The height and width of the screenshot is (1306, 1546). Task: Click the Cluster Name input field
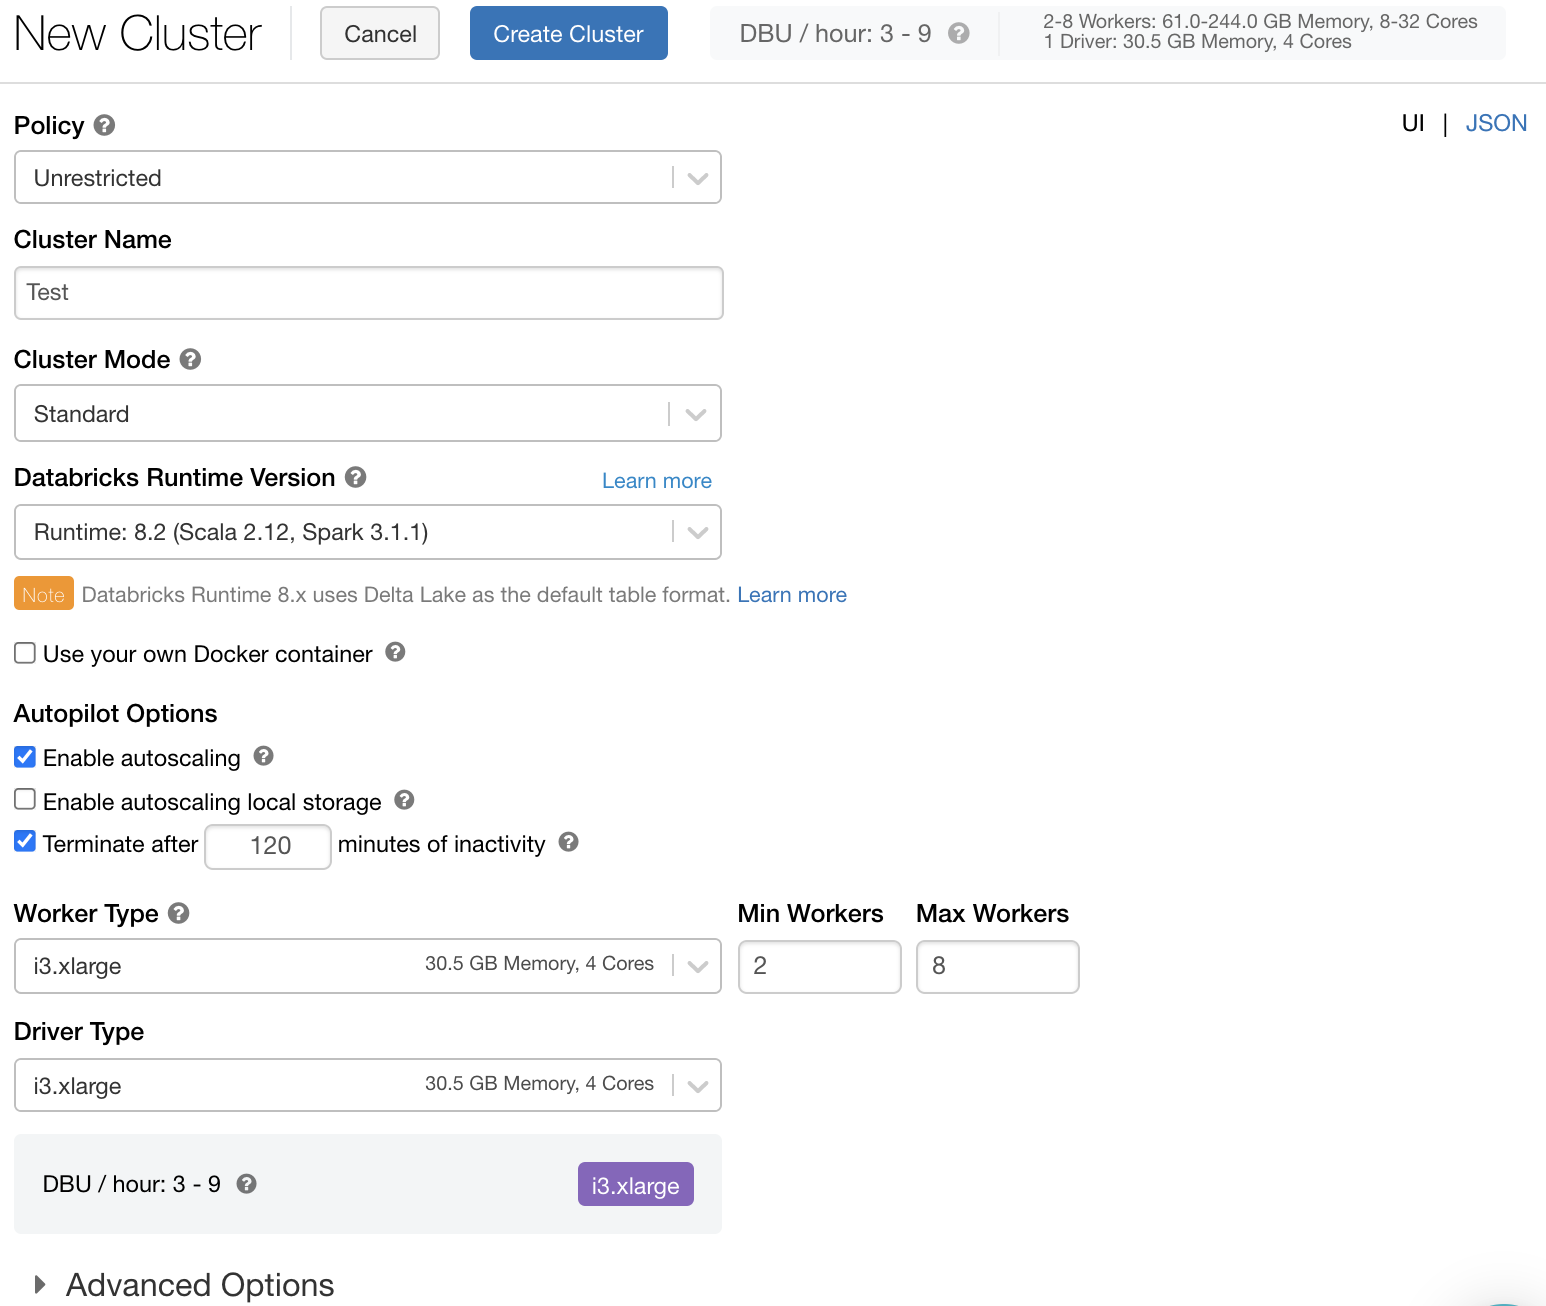click(368, 293)
